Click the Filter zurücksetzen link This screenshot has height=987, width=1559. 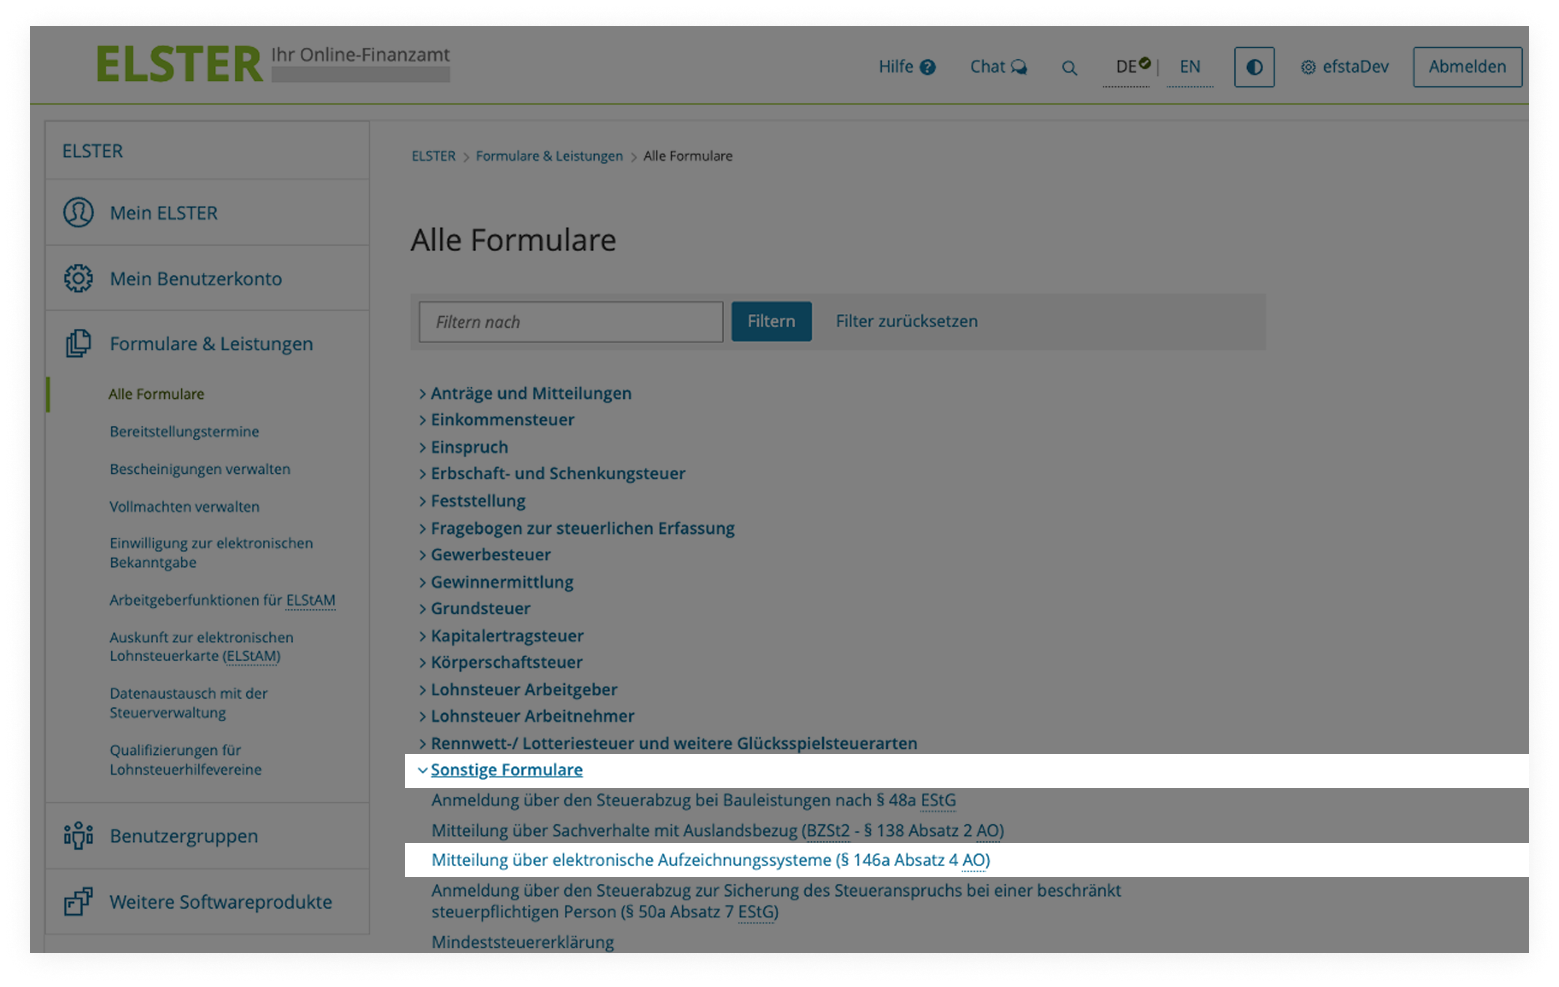[906, 321]
